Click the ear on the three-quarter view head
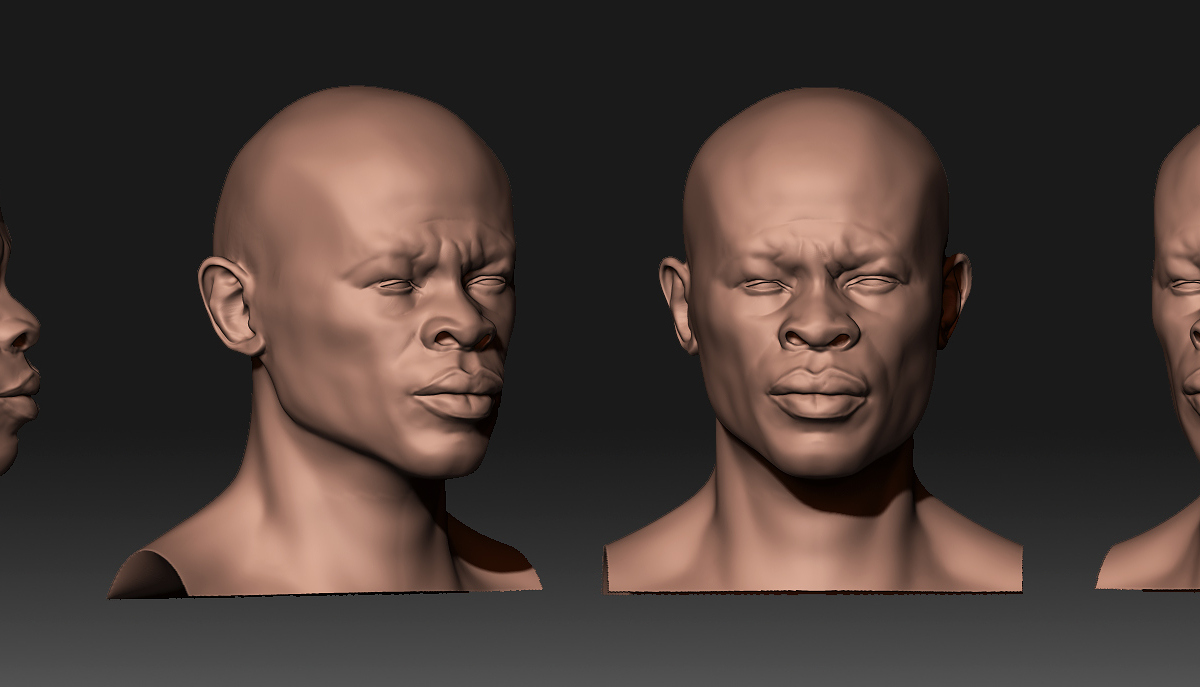Viewport: 1200px width, 687px height. click(x=230, y=305)
